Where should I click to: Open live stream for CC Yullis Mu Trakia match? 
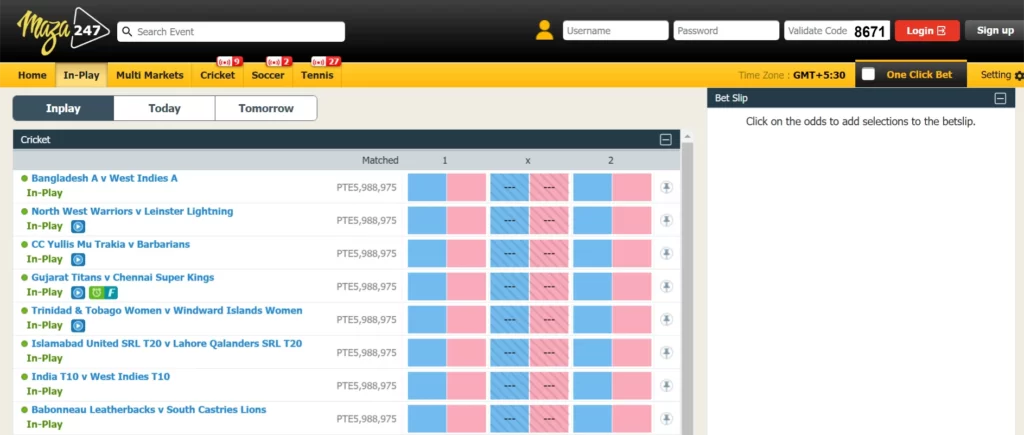click(x=78, y=260)
